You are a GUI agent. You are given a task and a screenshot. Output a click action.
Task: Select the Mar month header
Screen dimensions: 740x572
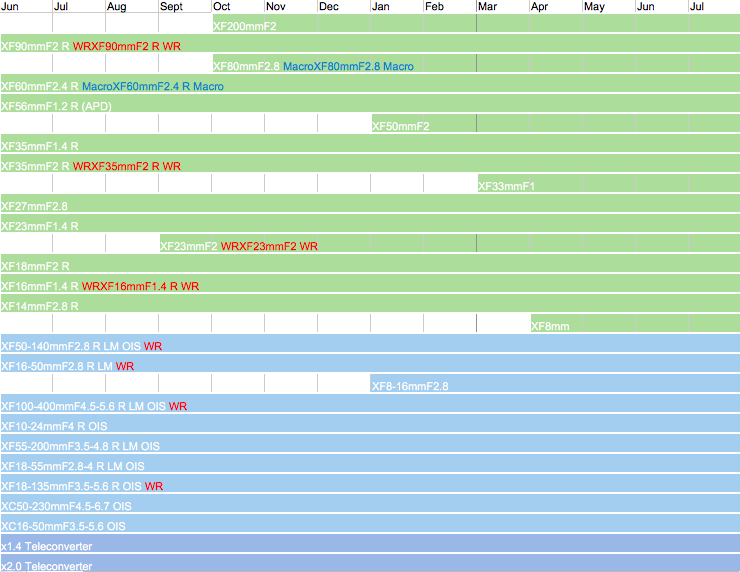click(487, 7)
